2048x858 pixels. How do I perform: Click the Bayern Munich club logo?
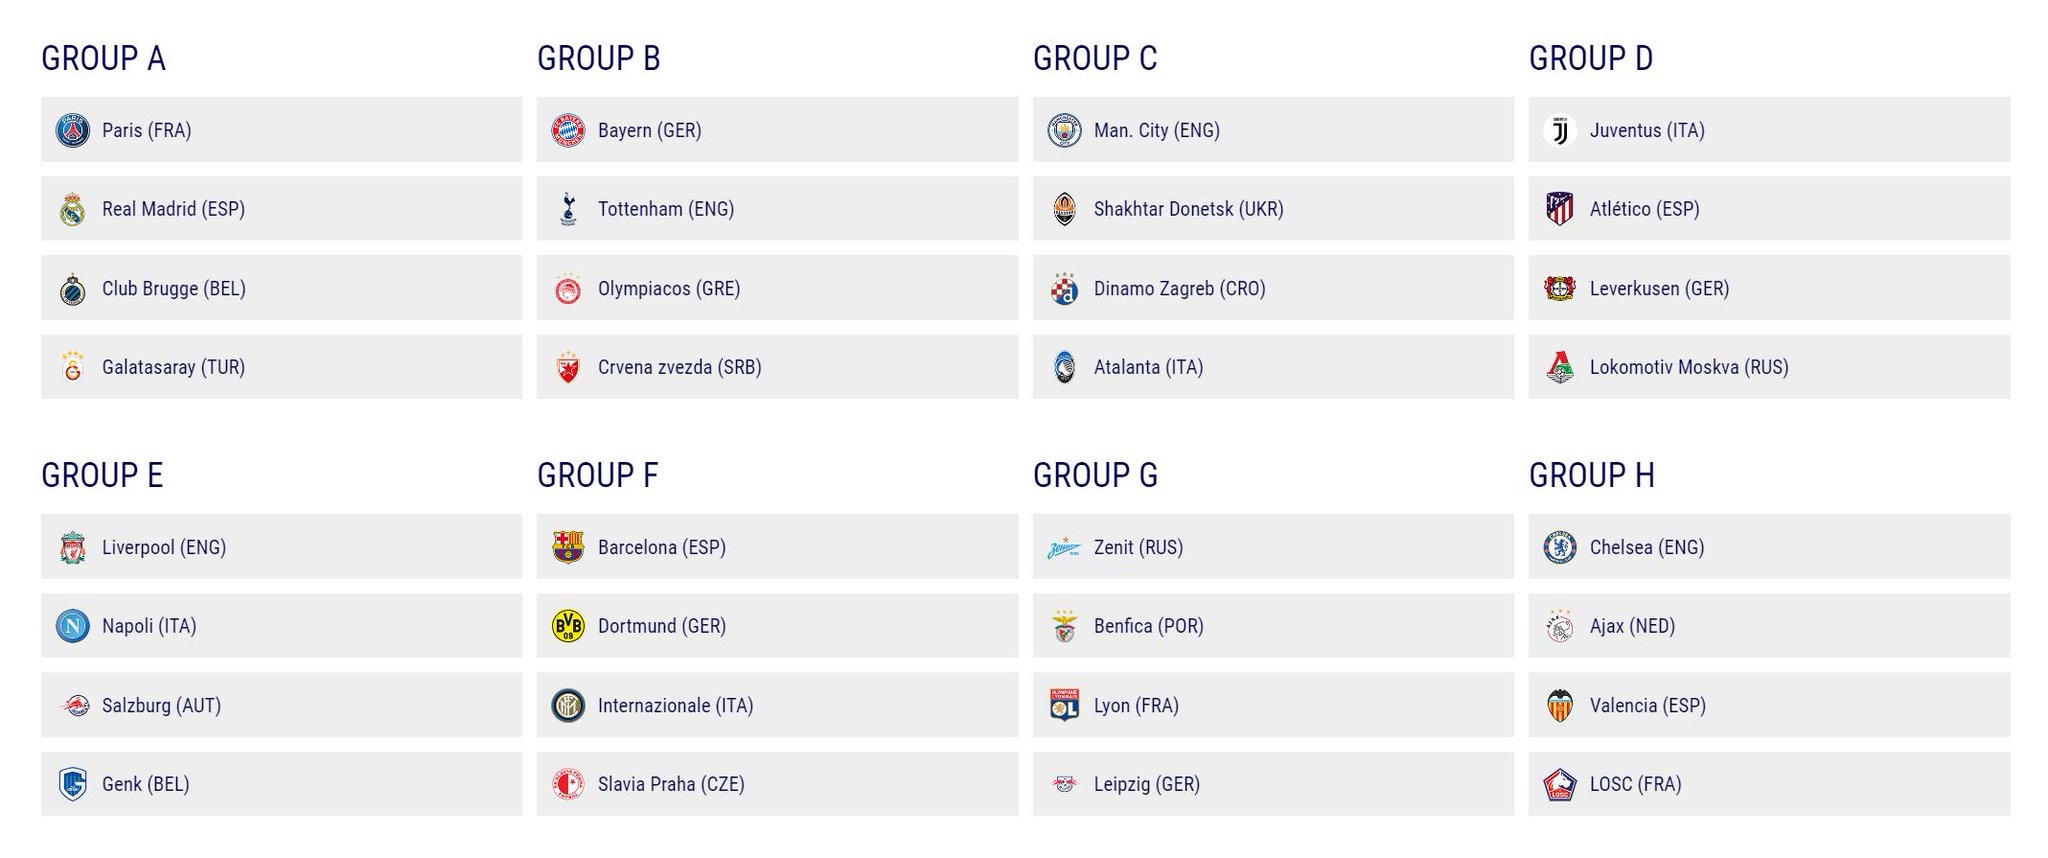(x=568, y=130)
